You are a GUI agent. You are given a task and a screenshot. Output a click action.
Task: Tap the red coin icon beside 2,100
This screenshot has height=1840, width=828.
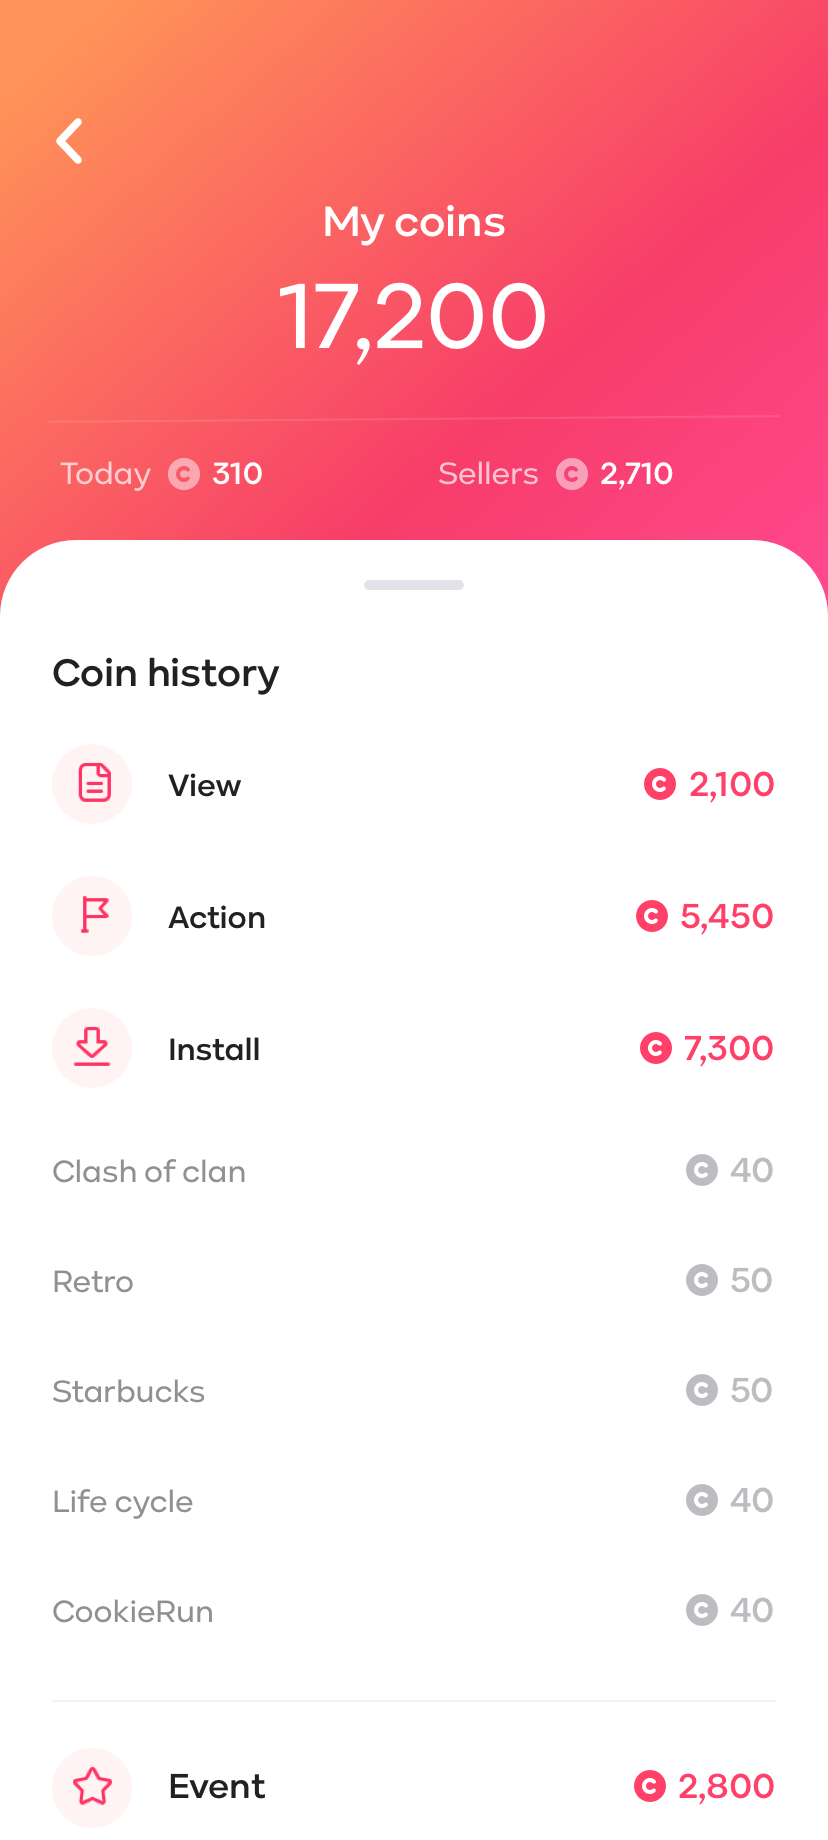(x=660, y=784)
